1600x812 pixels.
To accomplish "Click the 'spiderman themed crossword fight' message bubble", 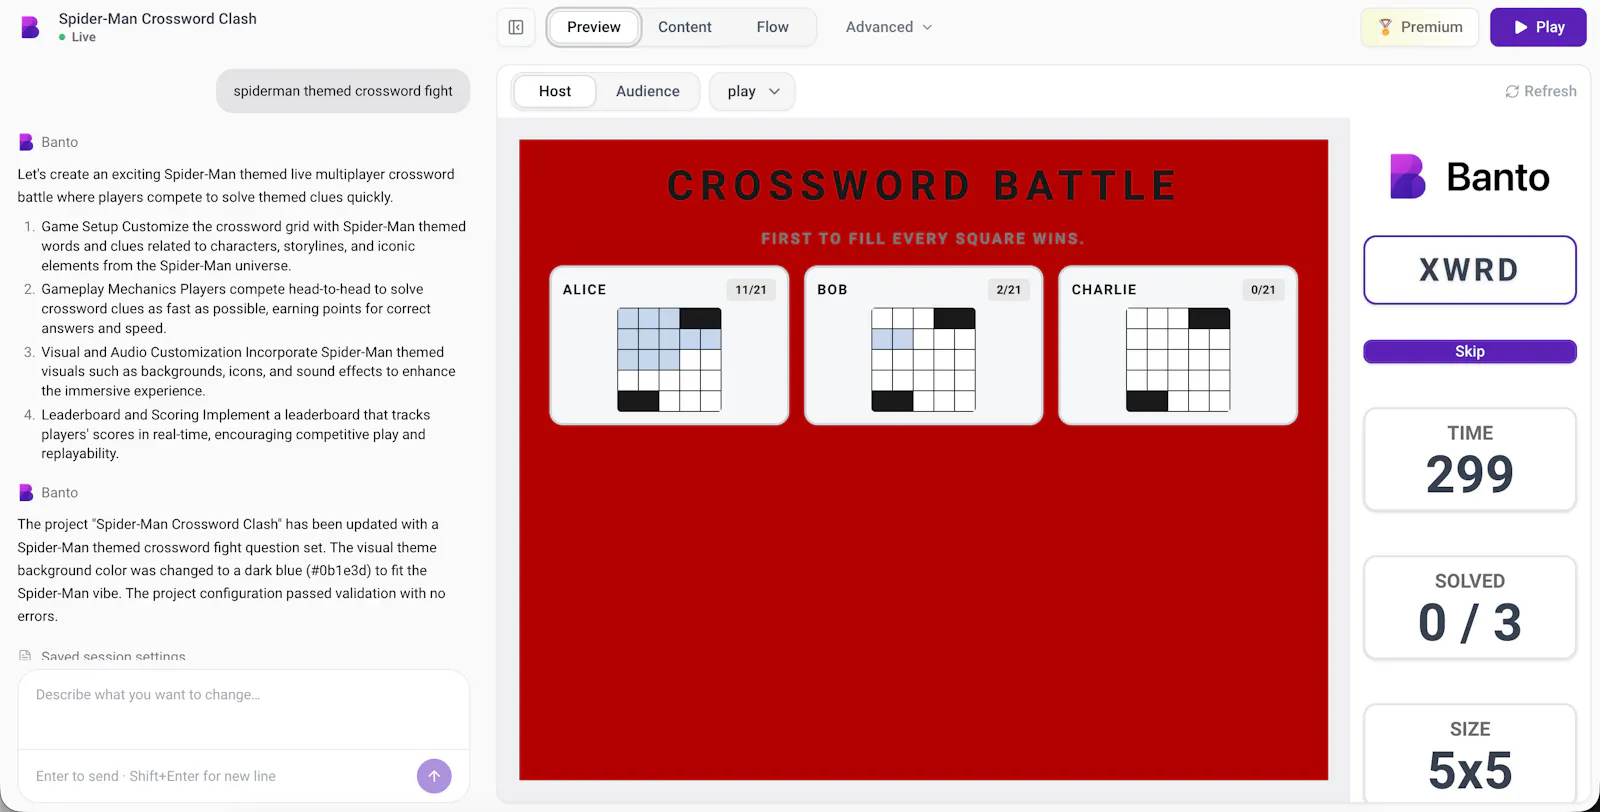I will (x=343, y=91).
